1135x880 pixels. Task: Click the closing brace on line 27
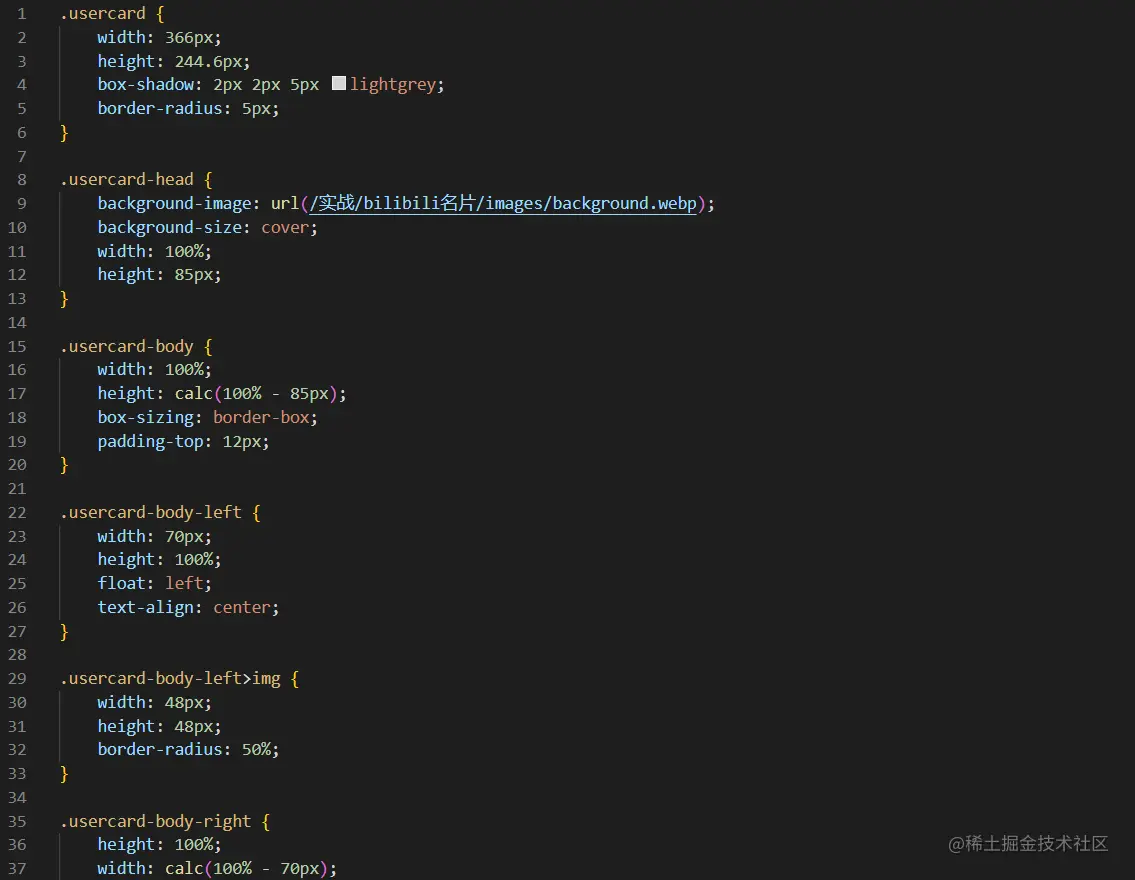(64, 631)
